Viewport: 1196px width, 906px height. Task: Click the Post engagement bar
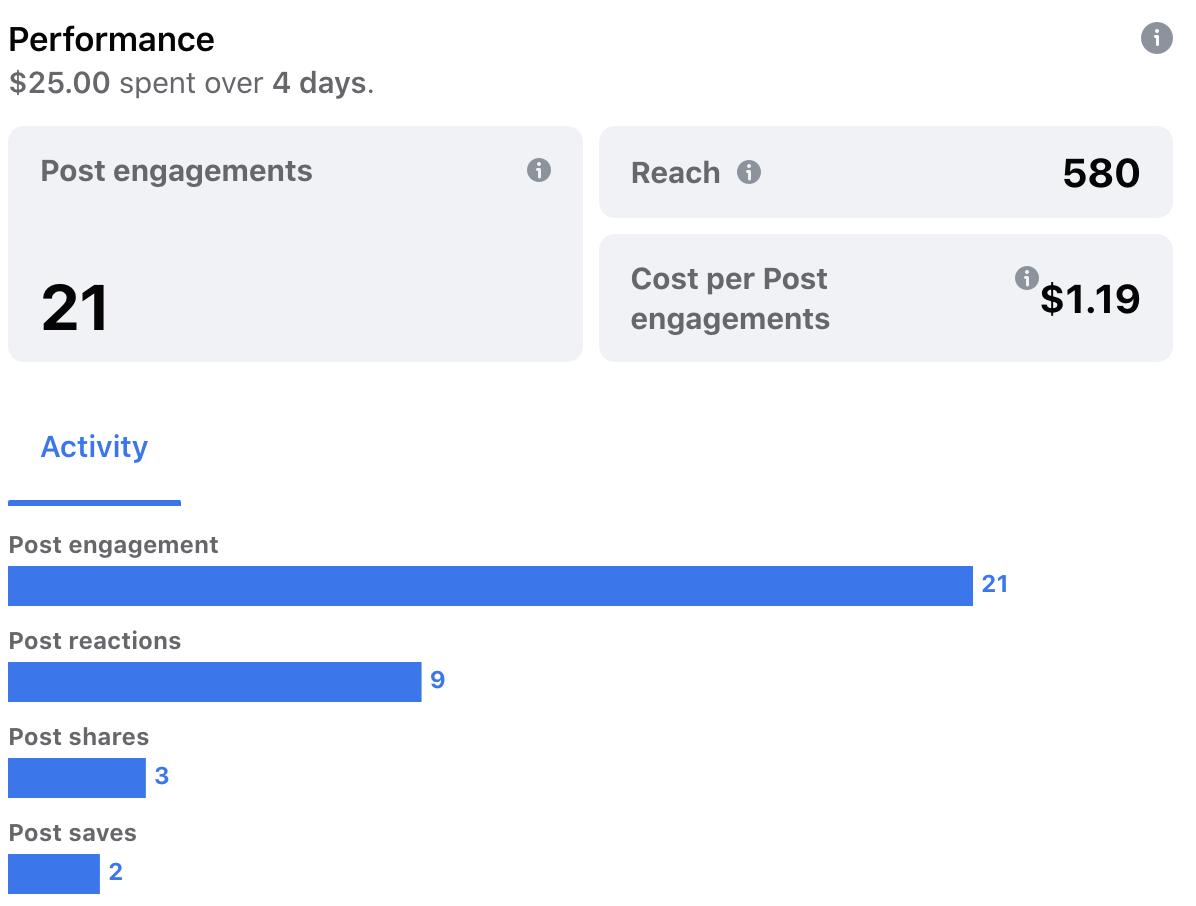(x=490, y=586)
